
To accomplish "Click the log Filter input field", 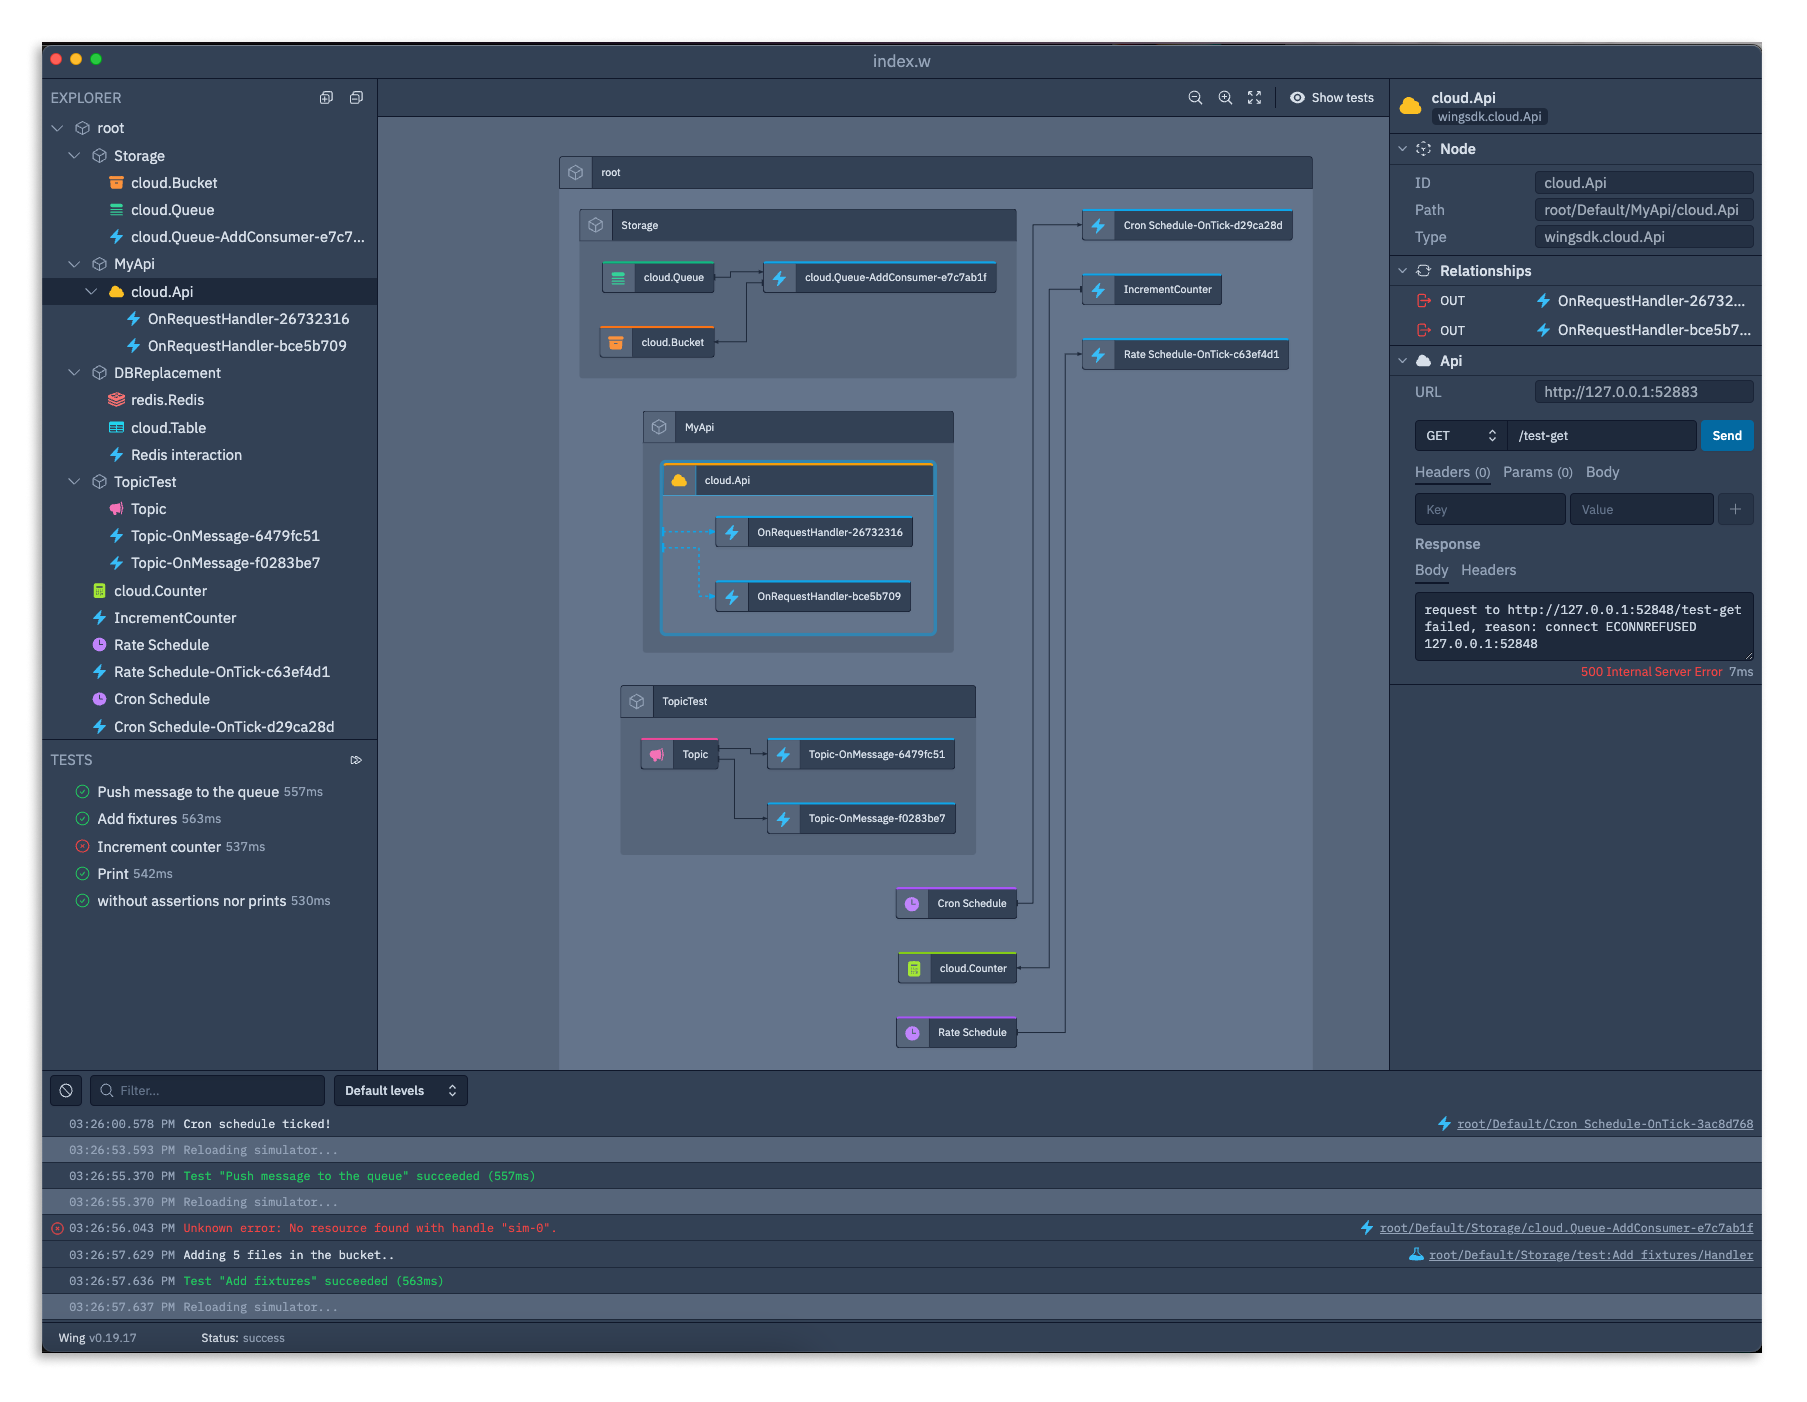I will point(208,1090).
